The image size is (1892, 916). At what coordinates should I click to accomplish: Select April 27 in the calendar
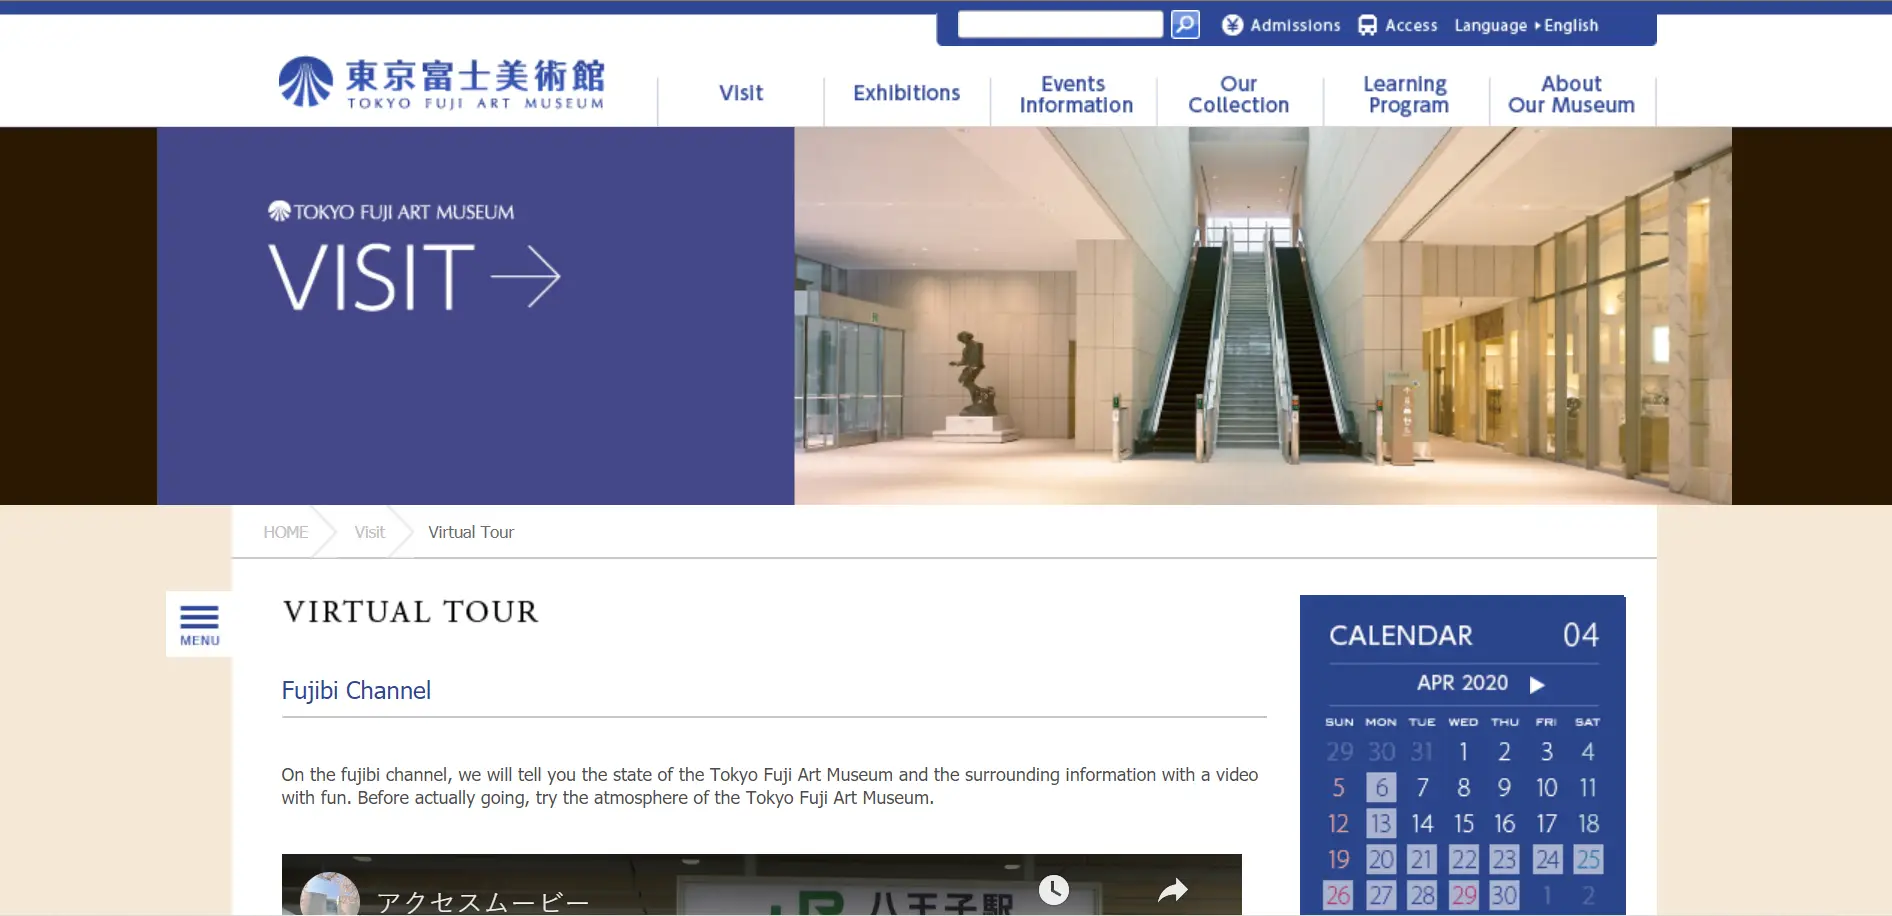pos(1381,895)
